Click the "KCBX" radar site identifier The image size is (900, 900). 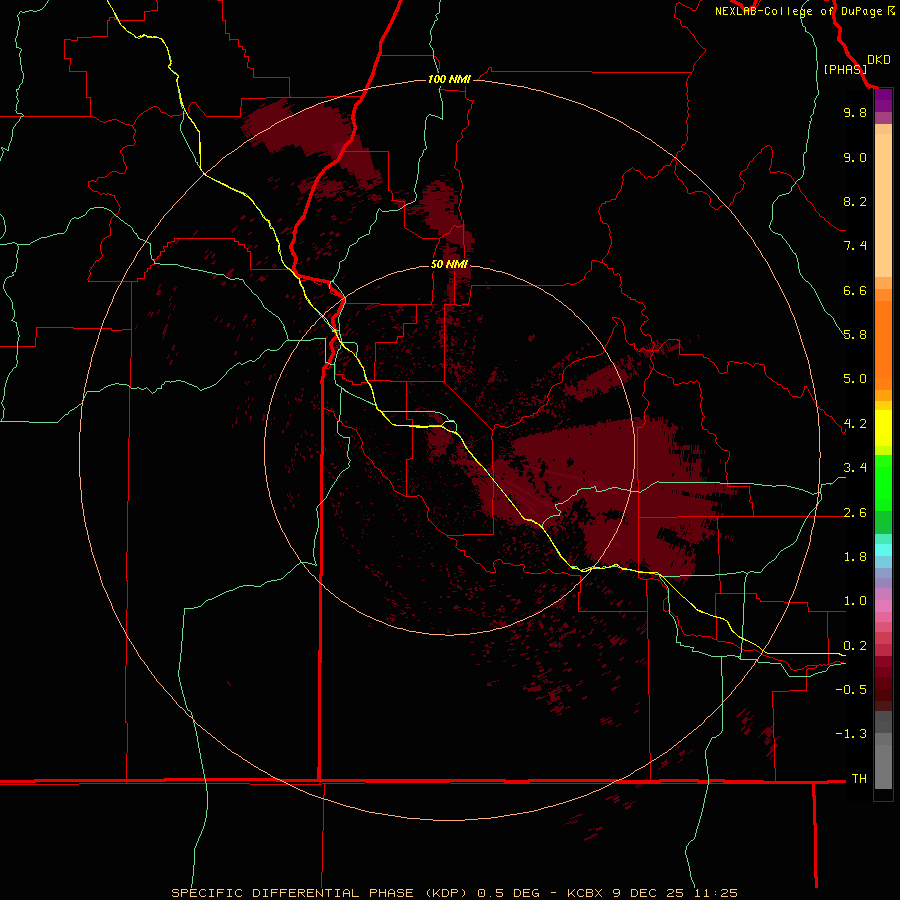point(586,893)
